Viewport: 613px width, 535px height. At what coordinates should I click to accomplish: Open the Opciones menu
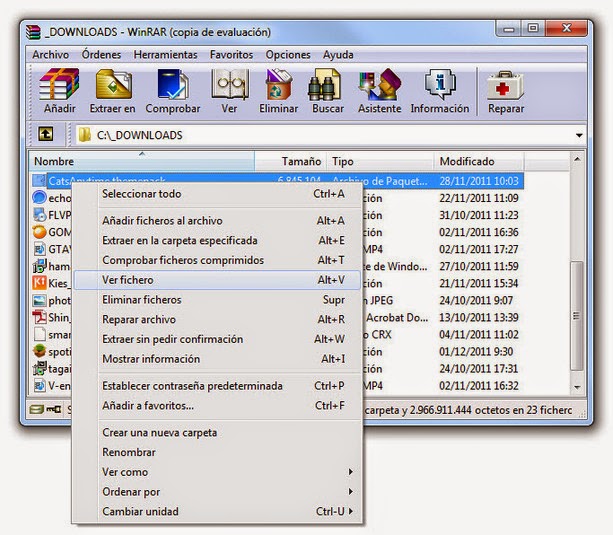[x=288, y=54]
